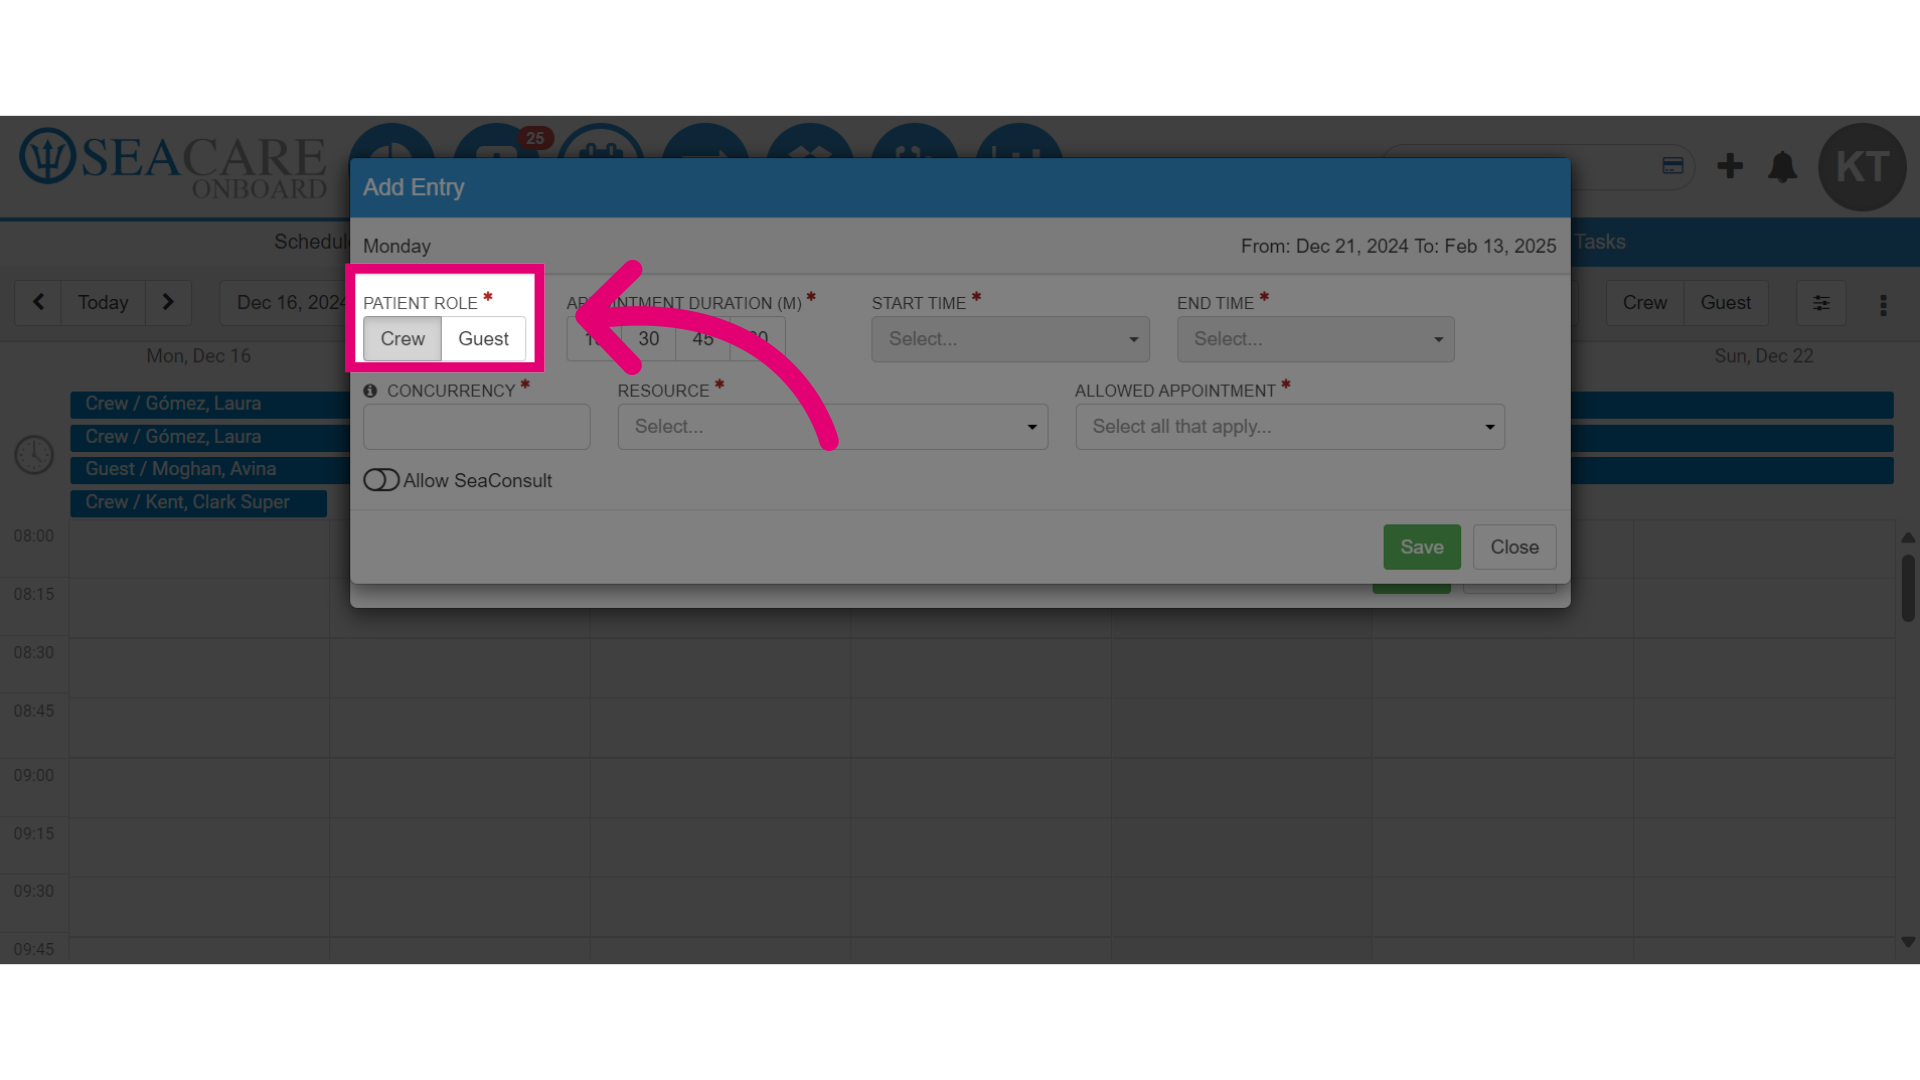The image size is (1920, 1080).
Task: Open the Tasks tab
Action: coord(1600,242)
